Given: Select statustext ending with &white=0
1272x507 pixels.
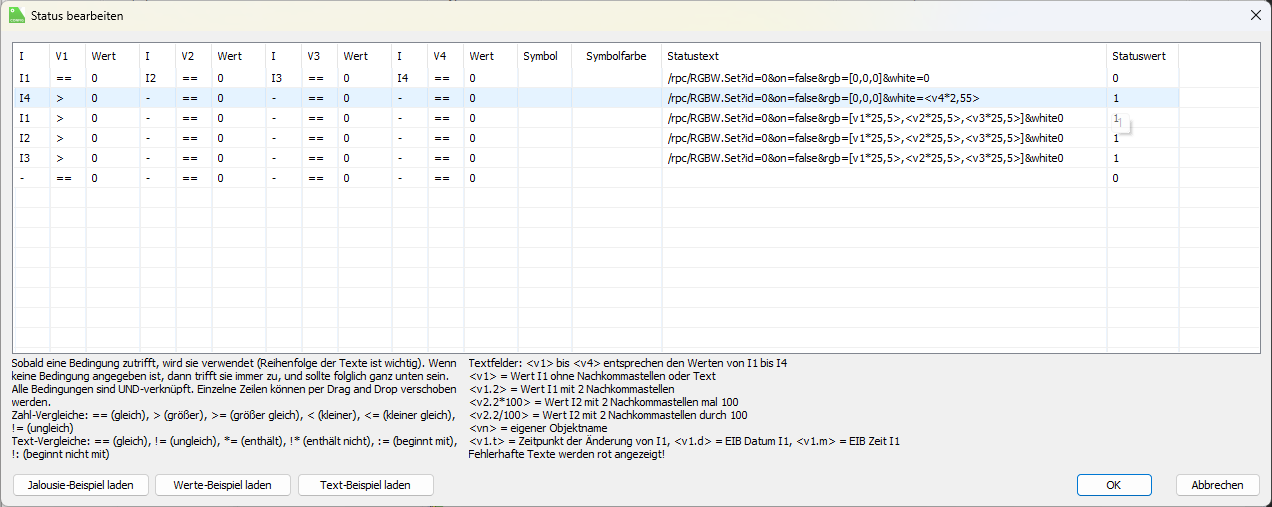Looking at the screenshot, I should tap(798, 78).
